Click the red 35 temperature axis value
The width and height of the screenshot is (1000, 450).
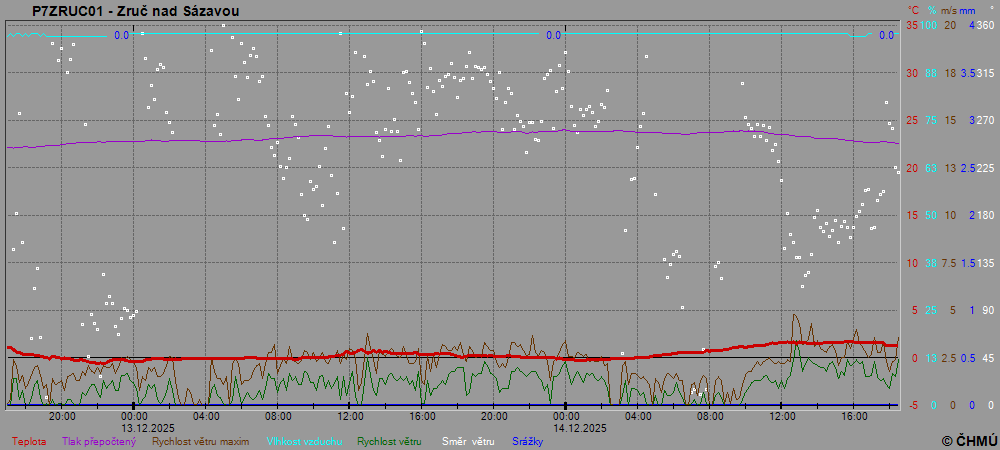pos(912,25)
